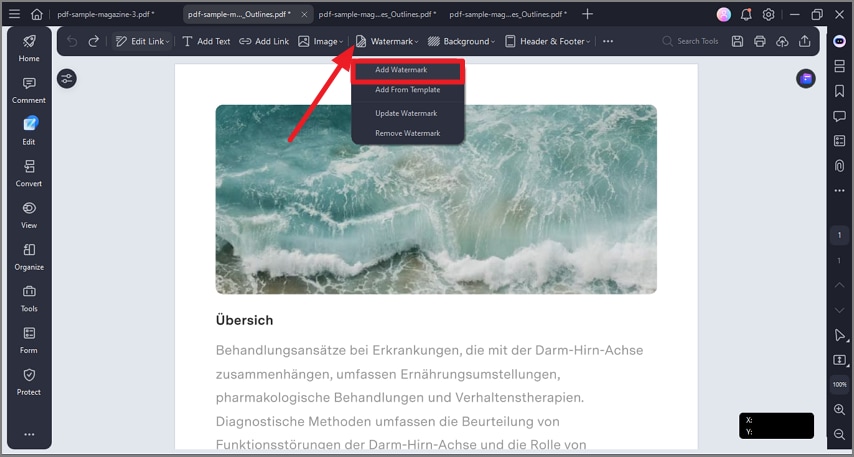Upload the file to cloud
854x457 pixels.
coord(782,41)
